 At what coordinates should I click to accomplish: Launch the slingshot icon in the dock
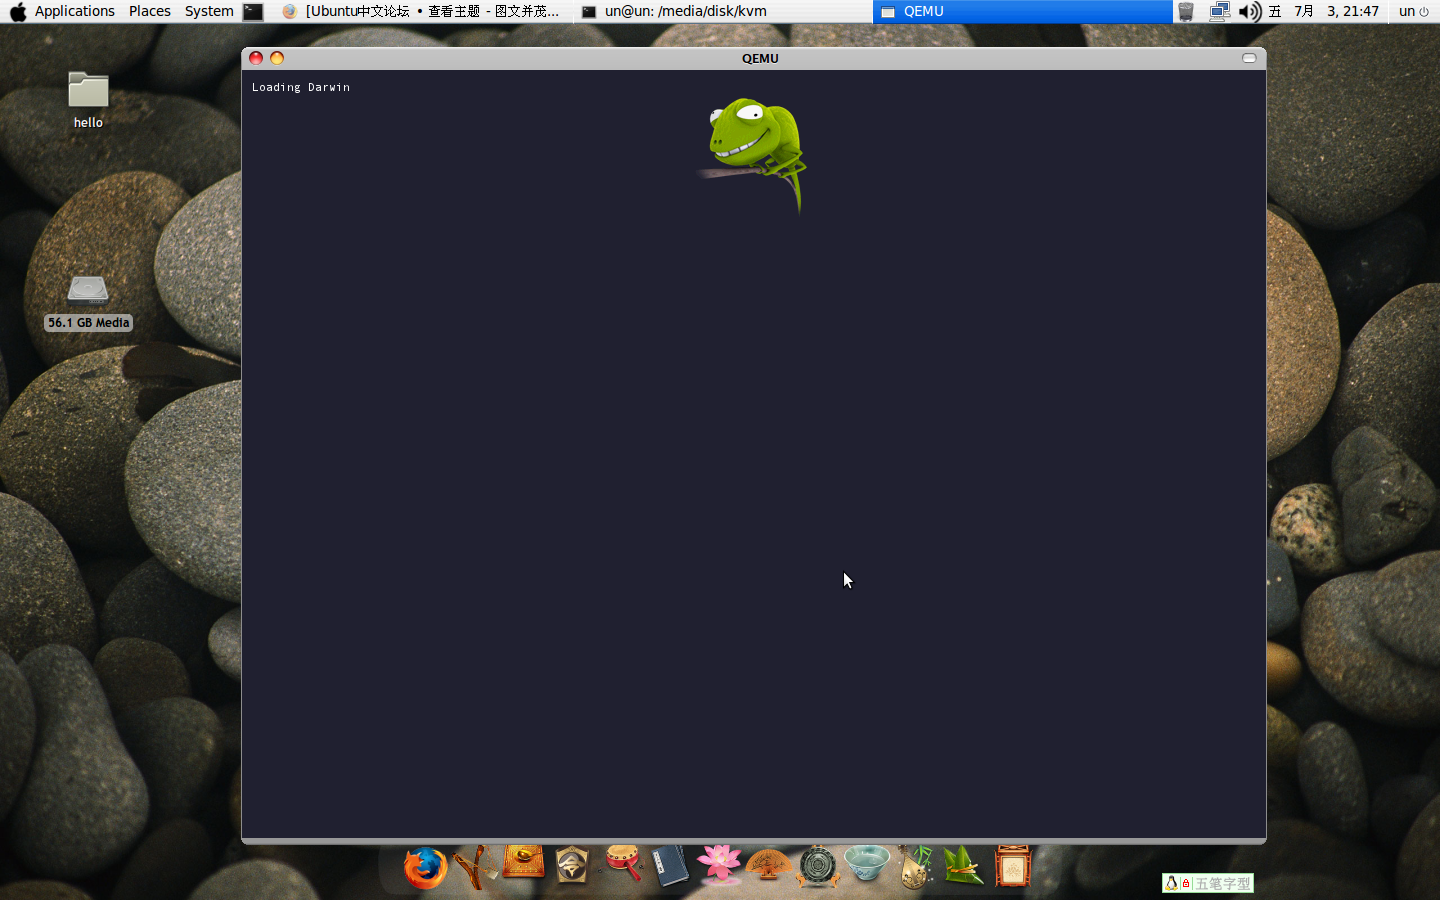click(475, 867)
